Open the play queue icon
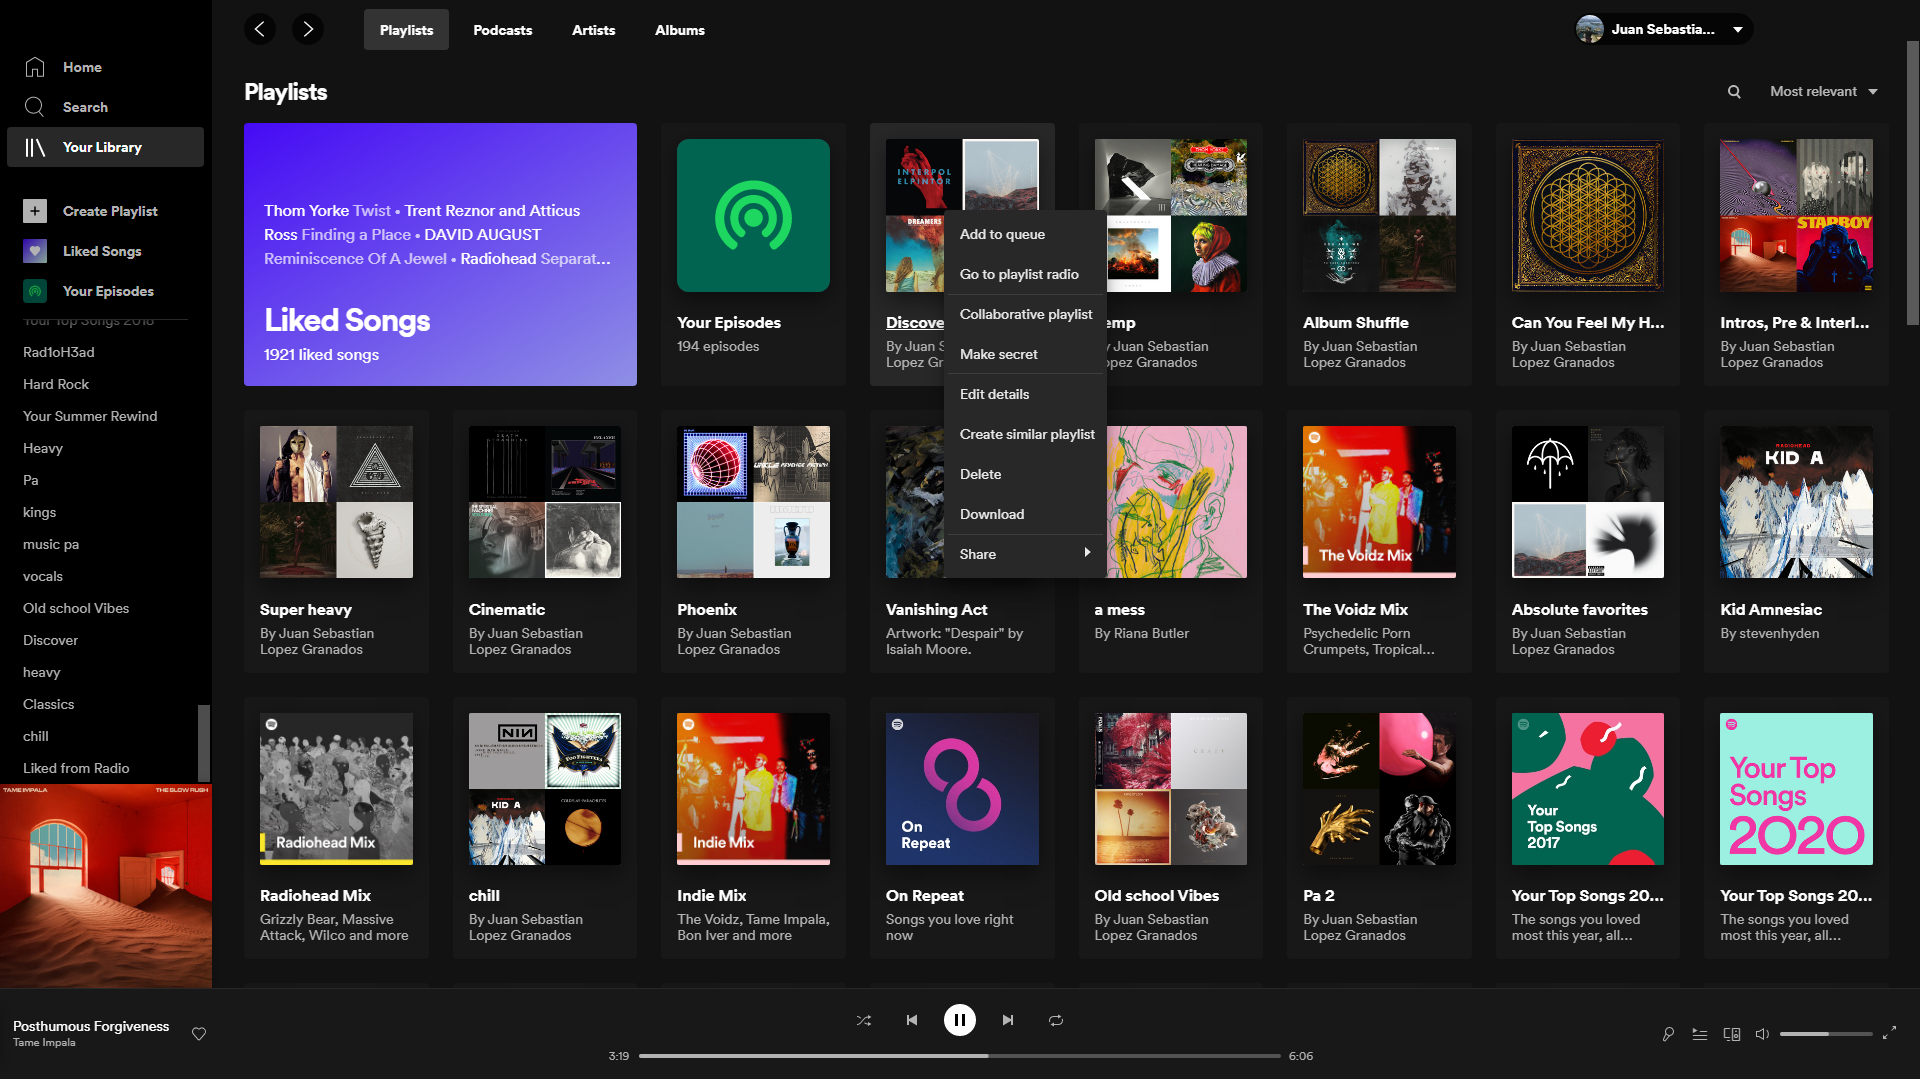The image size is (1920, 1079). tap(1700, 1034)
